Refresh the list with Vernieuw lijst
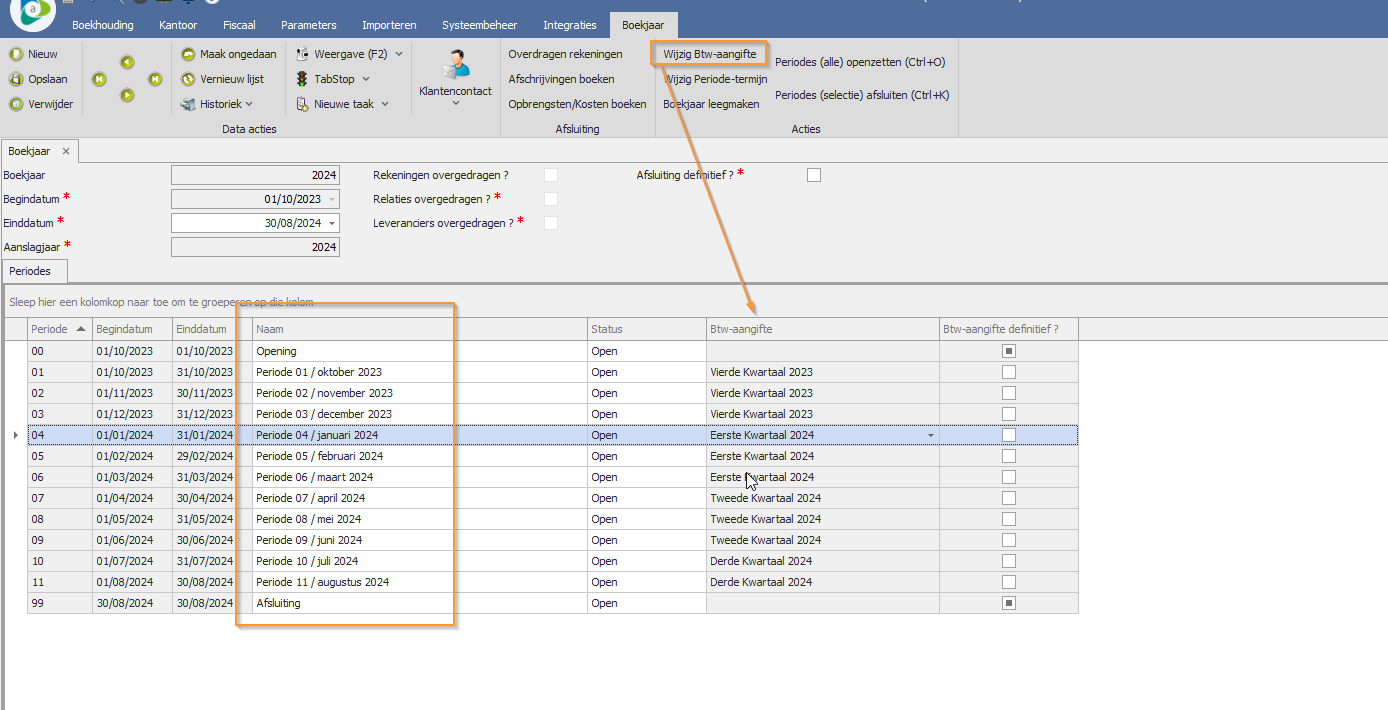Viewport: 1388px width, 710px height. [x=188, y=79]
